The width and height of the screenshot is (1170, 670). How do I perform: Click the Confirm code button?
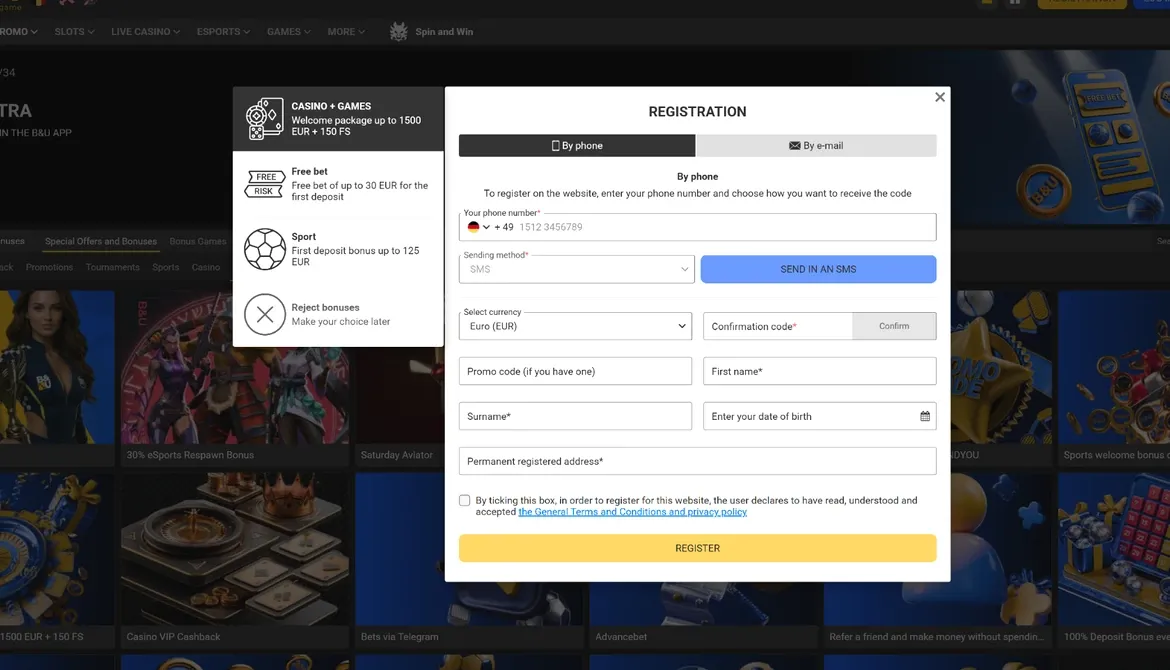coord(894,326)
